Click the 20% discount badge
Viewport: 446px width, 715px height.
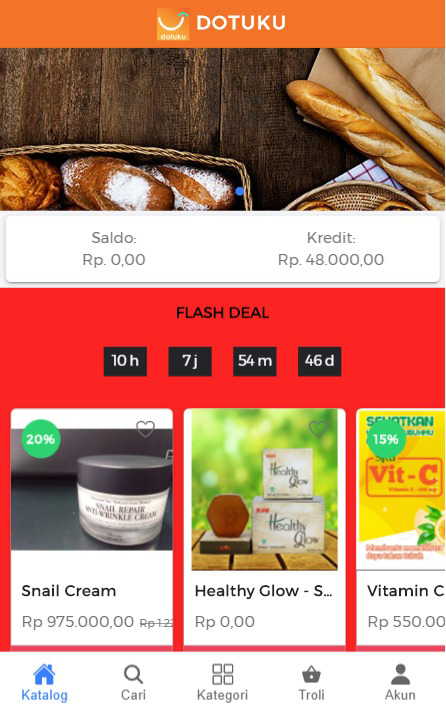41,439
